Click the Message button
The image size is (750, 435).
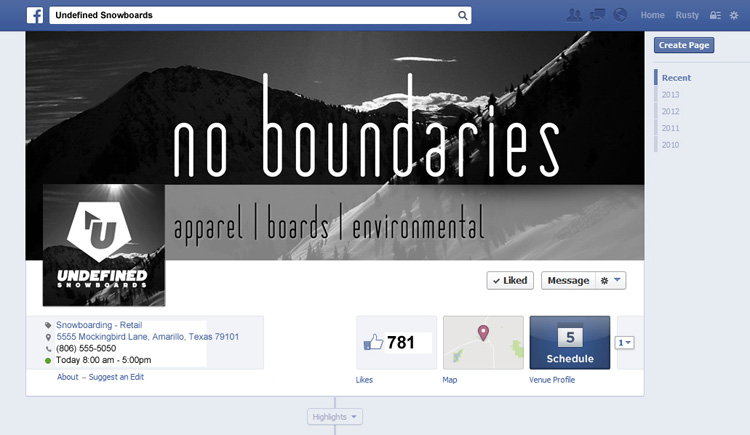click(x=568, y=280)
